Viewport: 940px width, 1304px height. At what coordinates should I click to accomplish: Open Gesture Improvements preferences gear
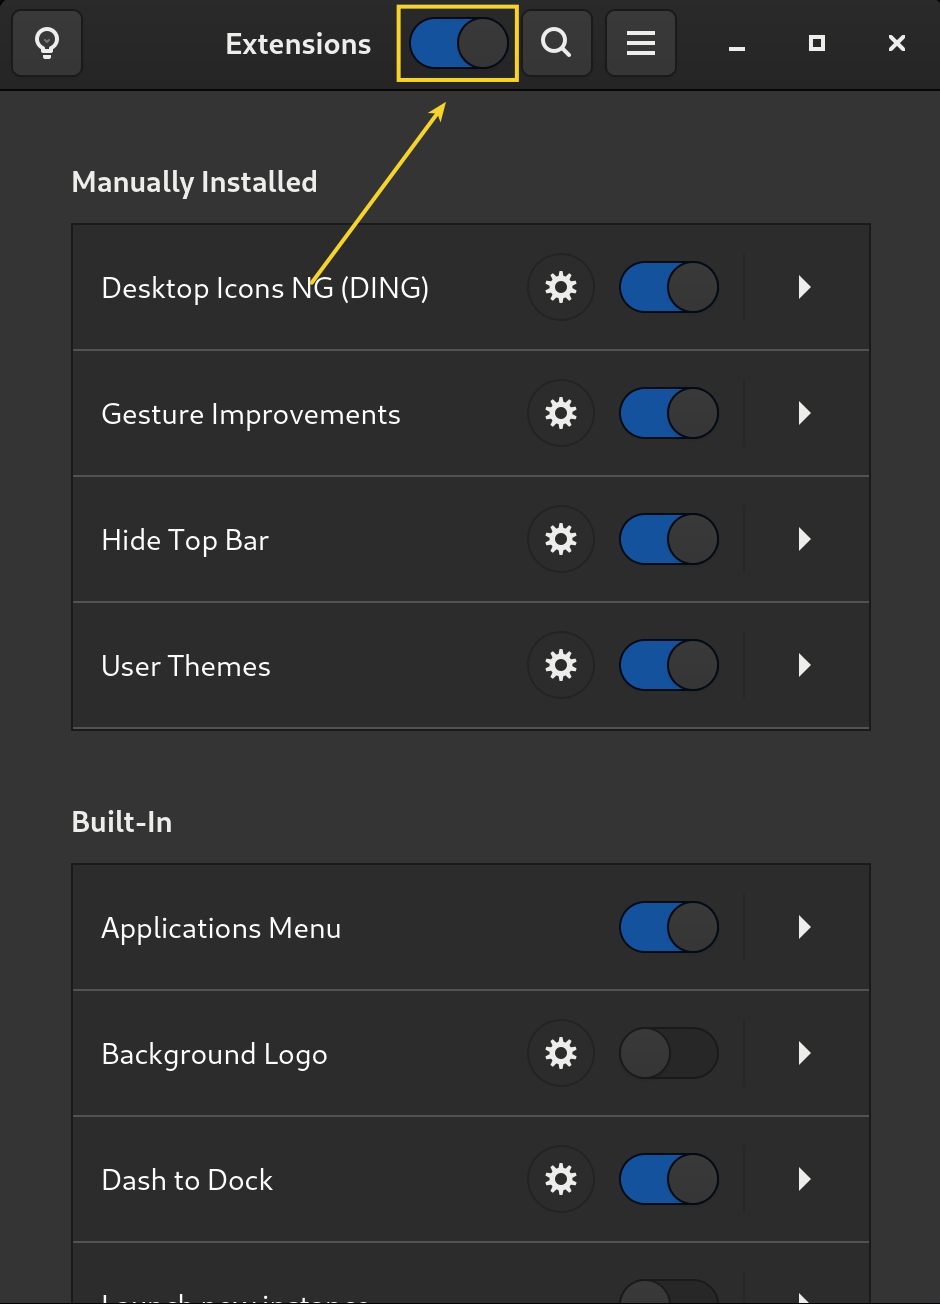560,413
